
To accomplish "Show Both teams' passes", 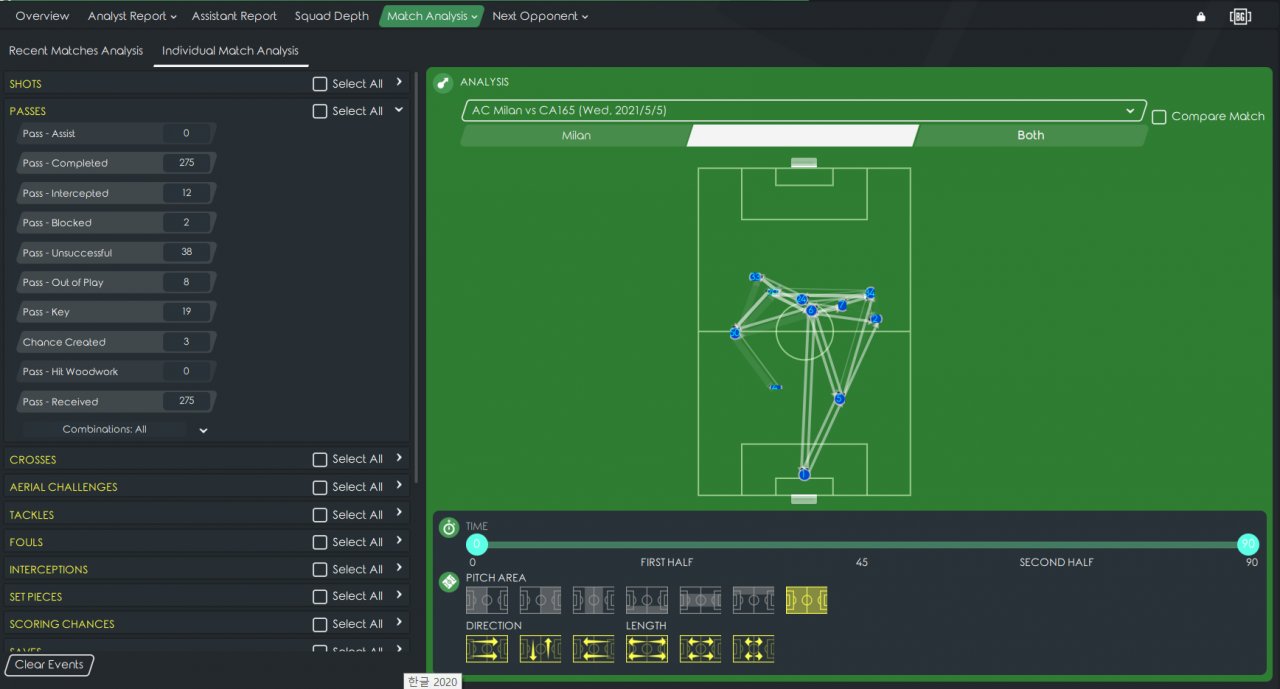I will (x=1030, y=136).
